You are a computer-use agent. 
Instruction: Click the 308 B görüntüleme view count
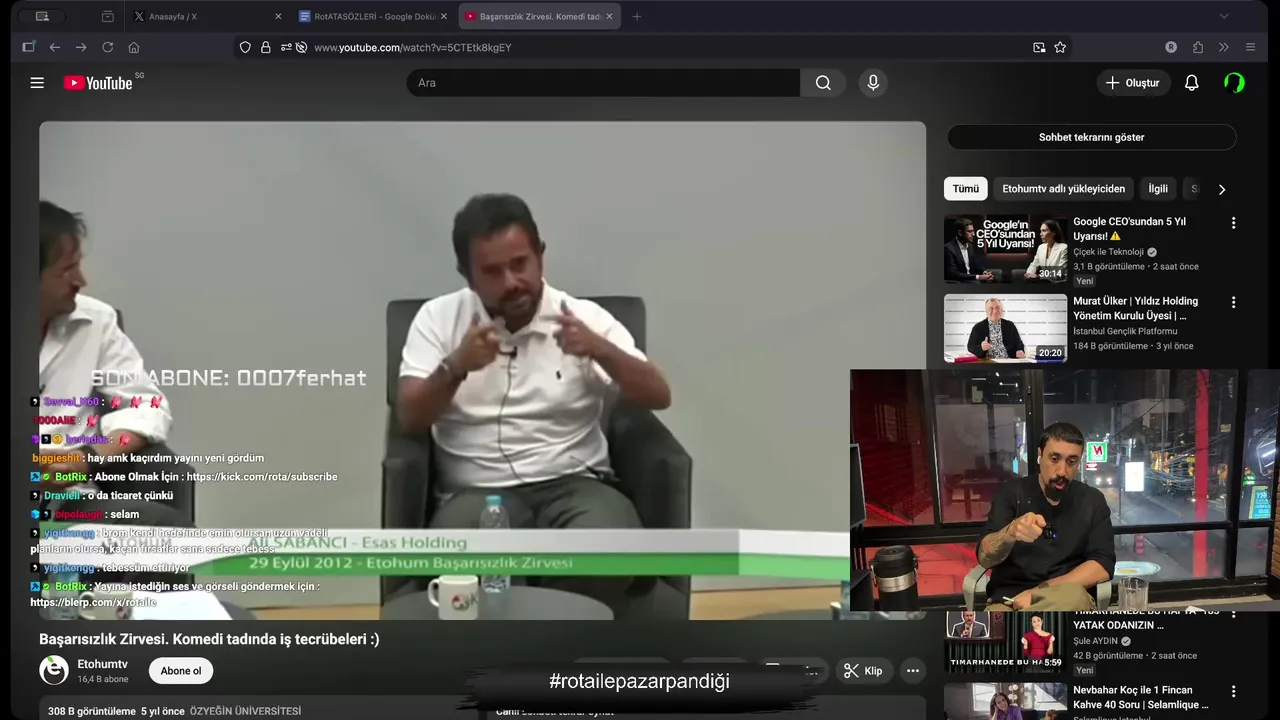92,711
